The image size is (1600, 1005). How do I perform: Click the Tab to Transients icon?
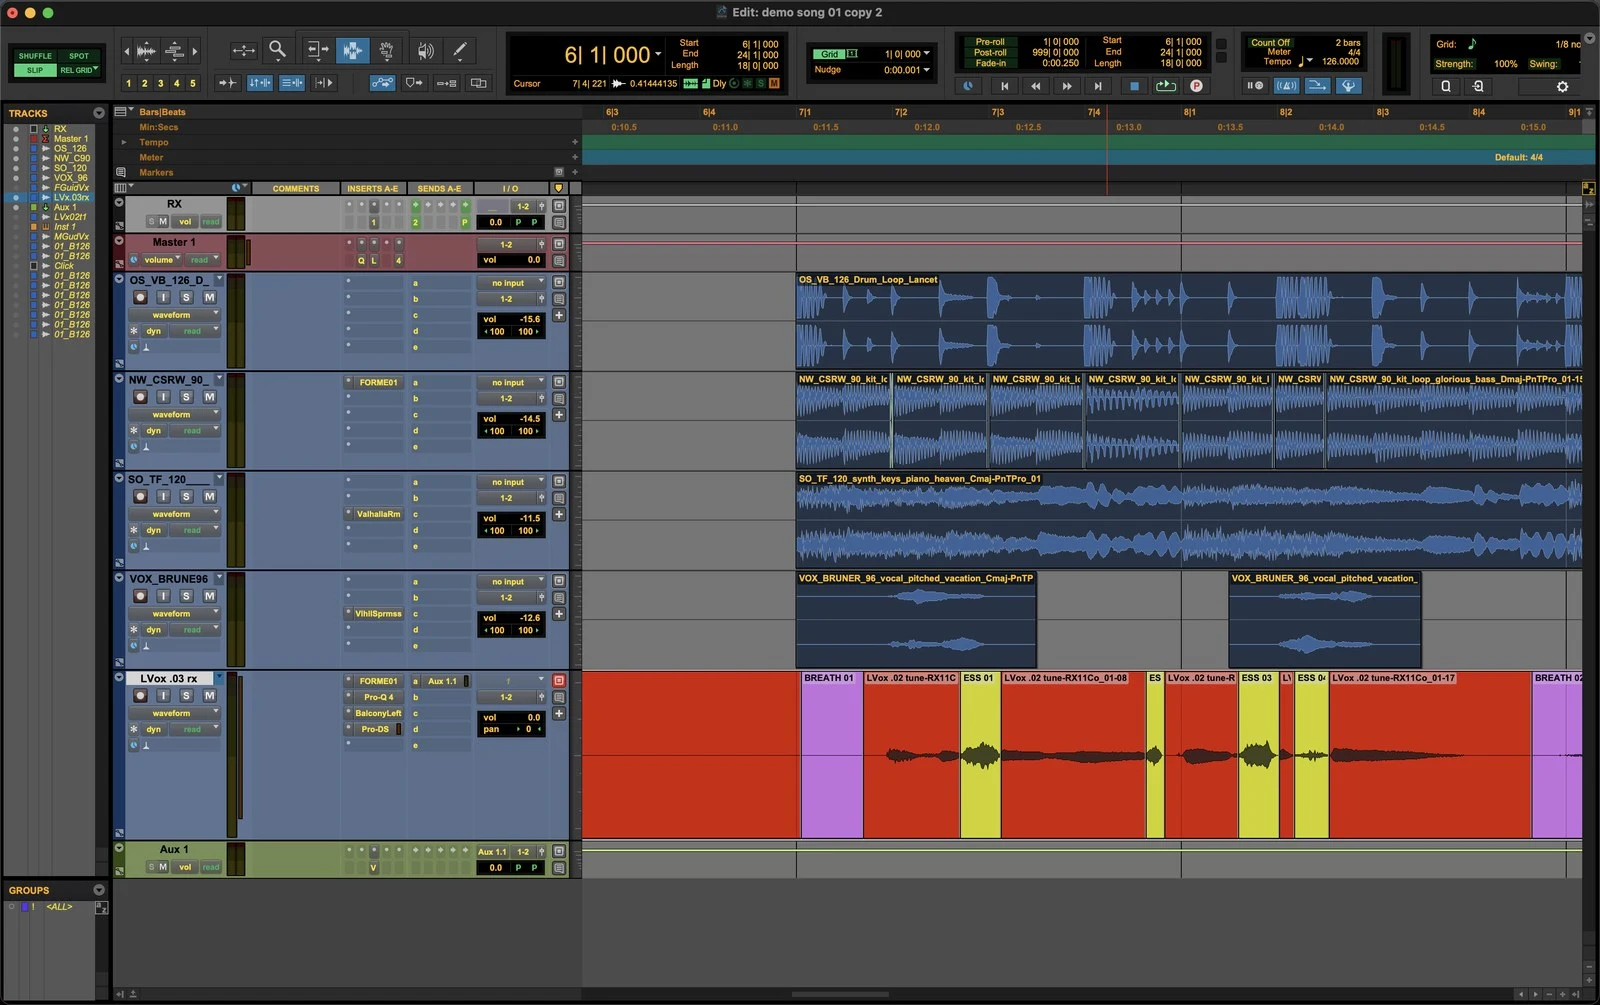coord(227,83)
